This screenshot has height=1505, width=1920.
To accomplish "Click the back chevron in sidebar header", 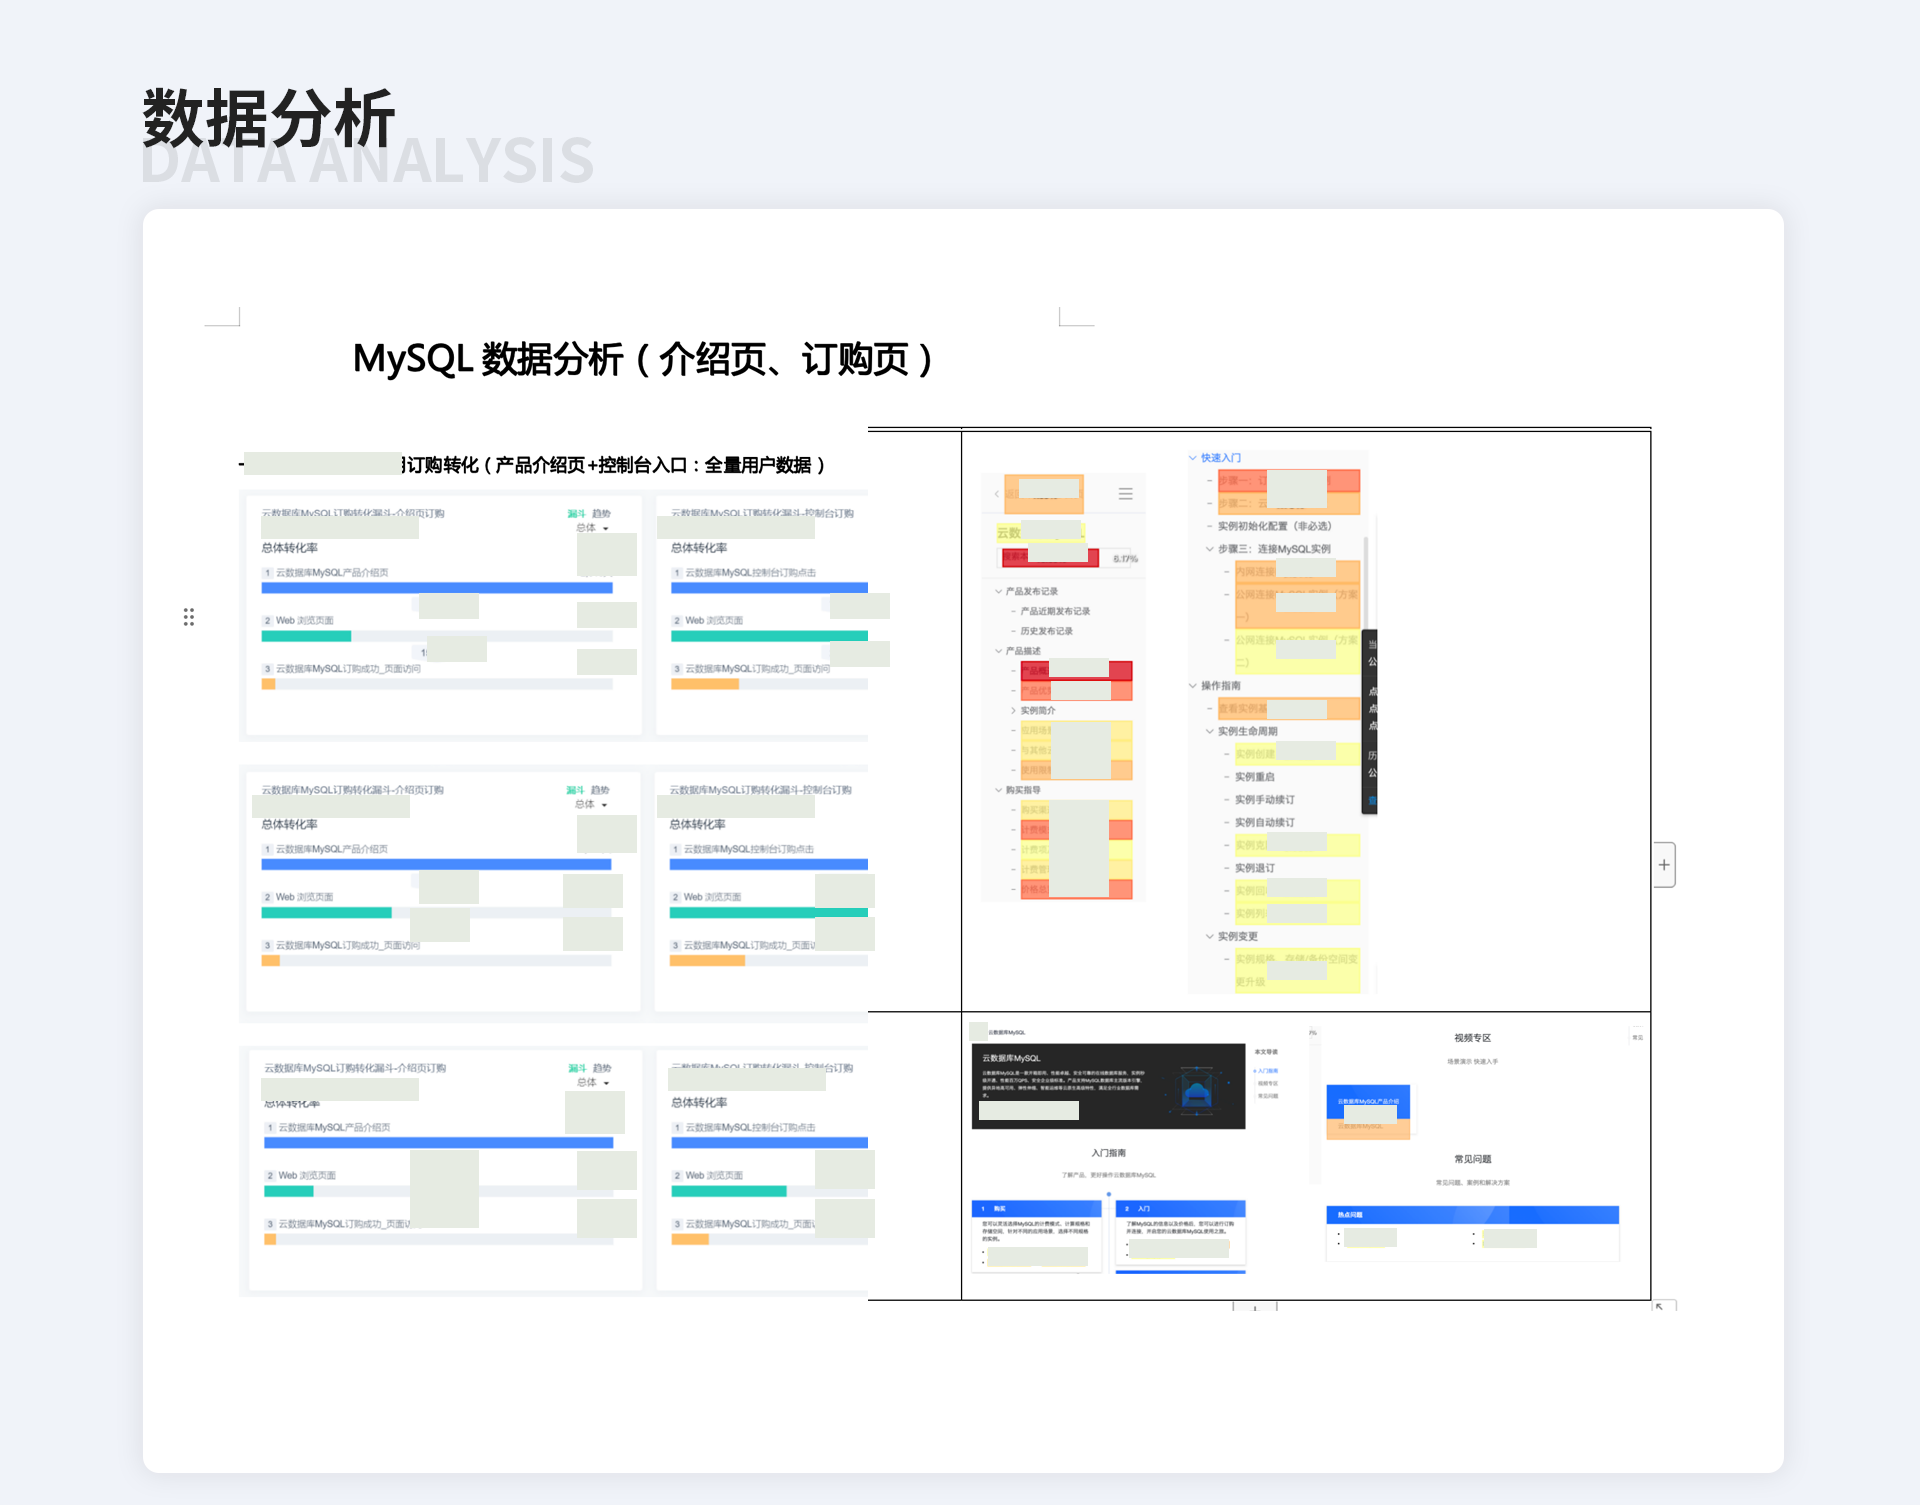I will 996,494.
